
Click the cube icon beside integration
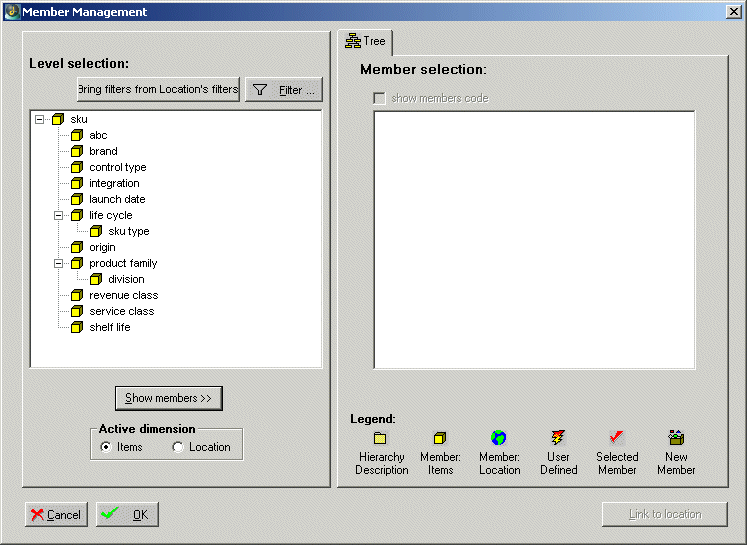[77, 183]
